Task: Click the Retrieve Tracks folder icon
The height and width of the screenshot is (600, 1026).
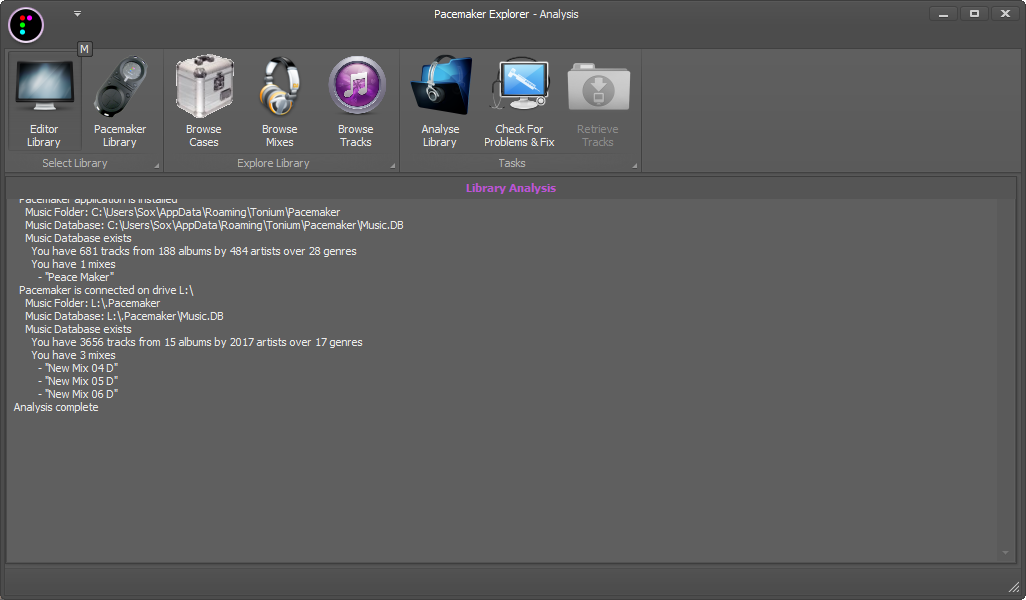Action: [x=598, y=86]
